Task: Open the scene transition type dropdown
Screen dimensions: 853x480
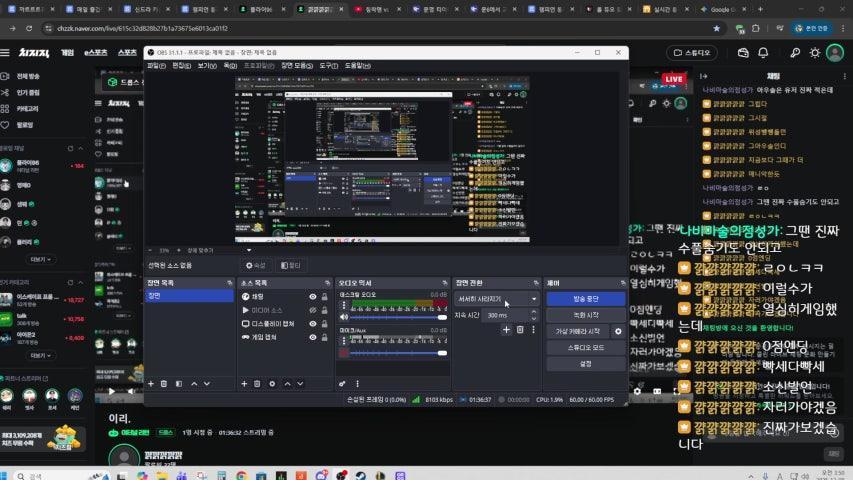Action: 497,299
